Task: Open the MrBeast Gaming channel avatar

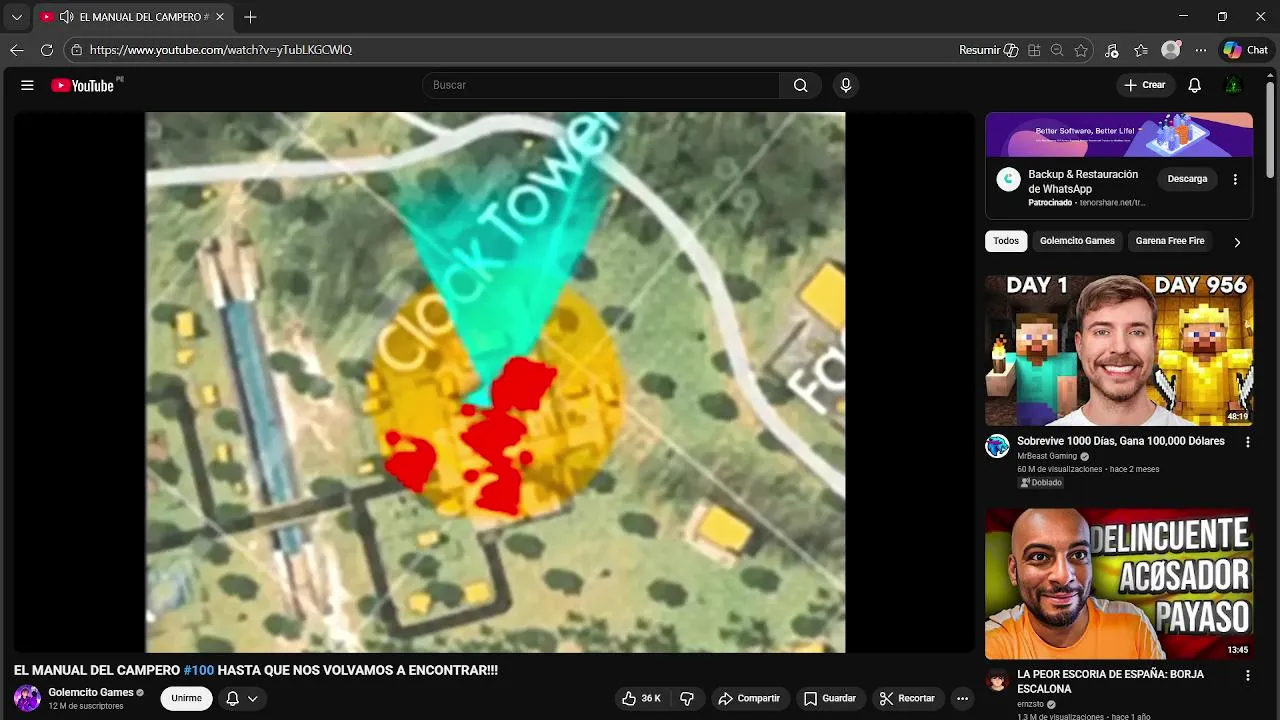Action: point(997,446)
